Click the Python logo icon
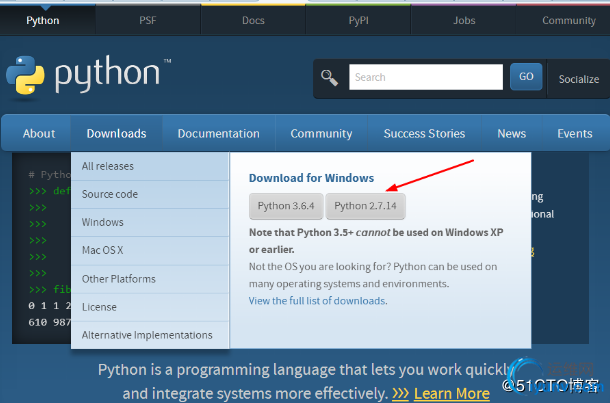 tap(27, 76)
